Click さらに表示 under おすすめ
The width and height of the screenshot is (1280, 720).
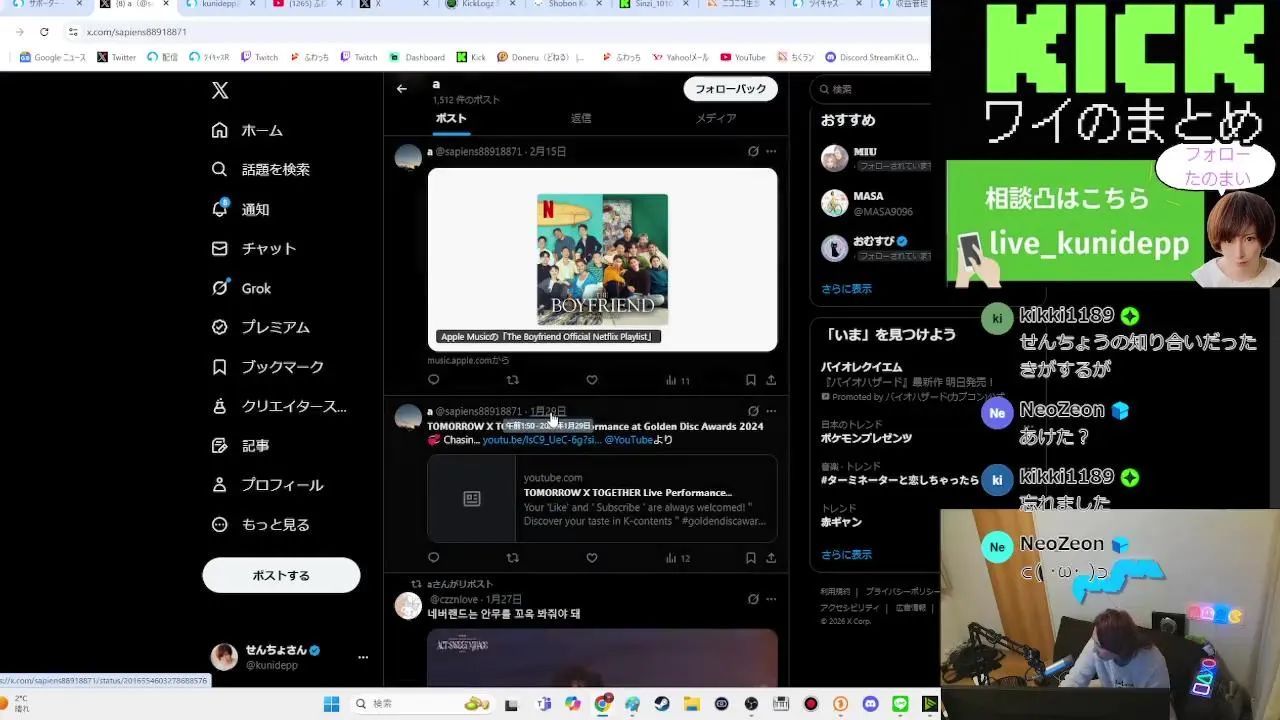tap(846, 289)
